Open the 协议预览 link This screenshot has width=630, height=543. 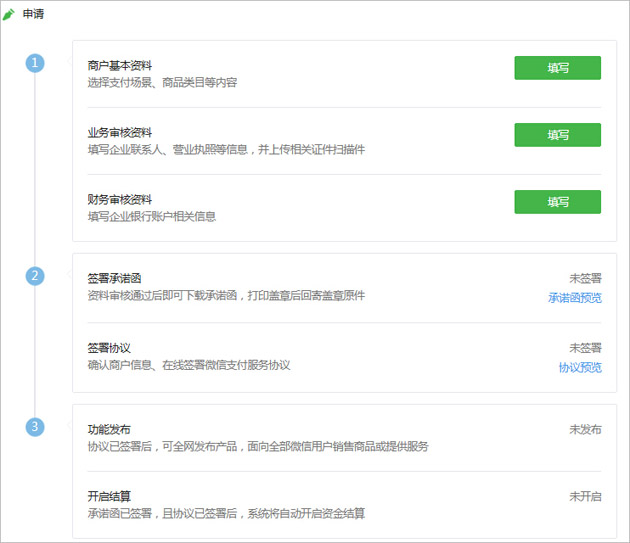point(580,368)
